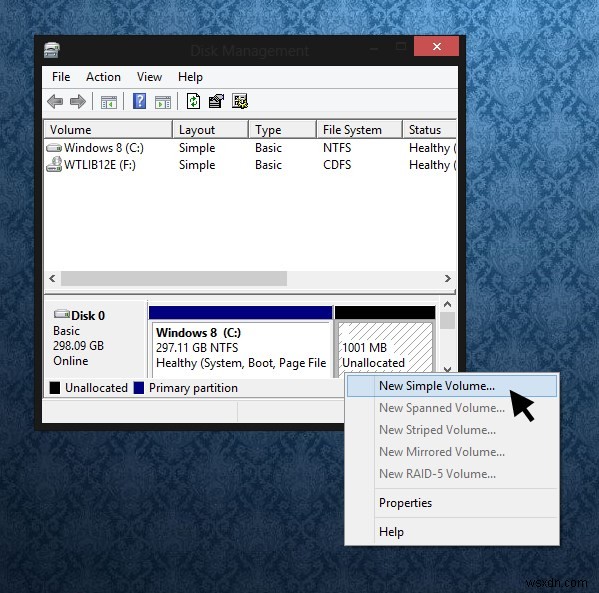Open the blue question mark Help icon
The image size is (599, 593).
[x=139, y=102]
